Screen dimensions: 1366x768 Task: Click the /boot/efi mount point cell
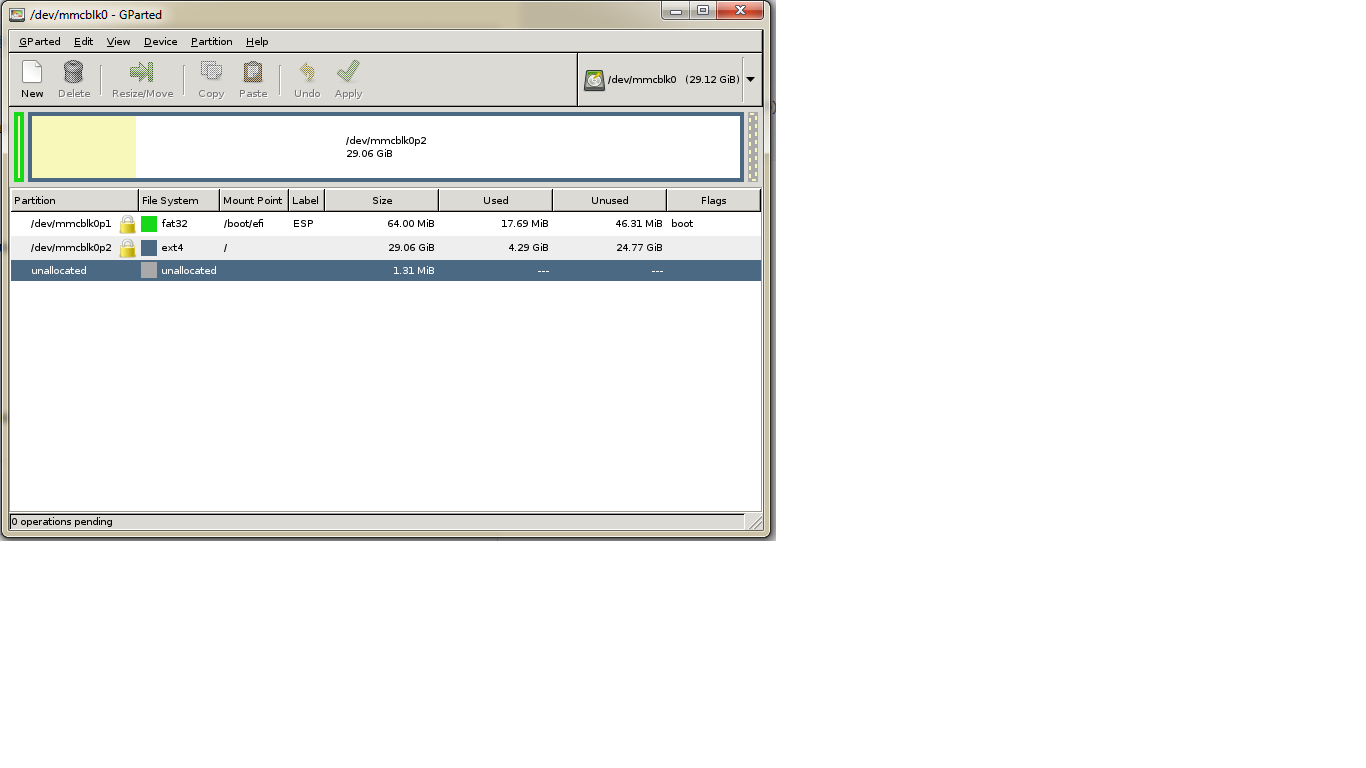(x=244, y=224)
